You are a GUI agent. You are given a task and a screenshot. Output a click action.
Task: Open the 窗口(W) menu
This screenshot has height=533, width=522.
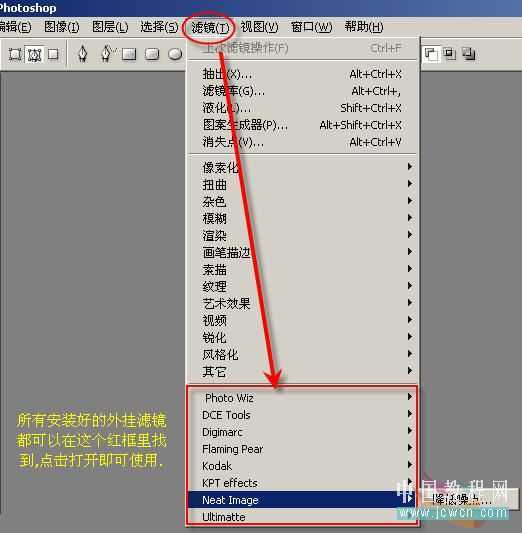(x=311, y=27)
